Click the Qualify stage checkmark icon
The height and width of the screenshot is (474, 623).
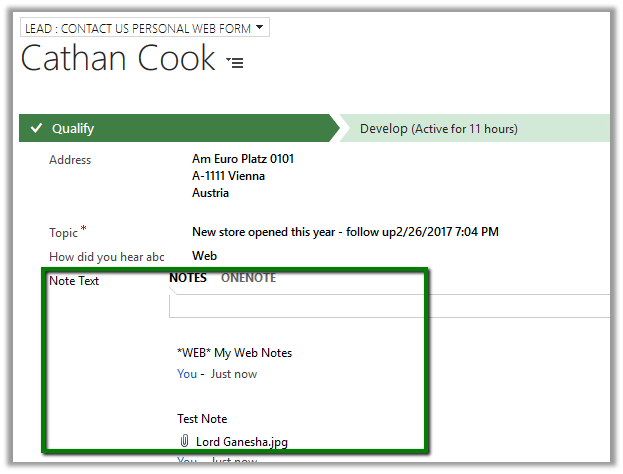[36, 129]
